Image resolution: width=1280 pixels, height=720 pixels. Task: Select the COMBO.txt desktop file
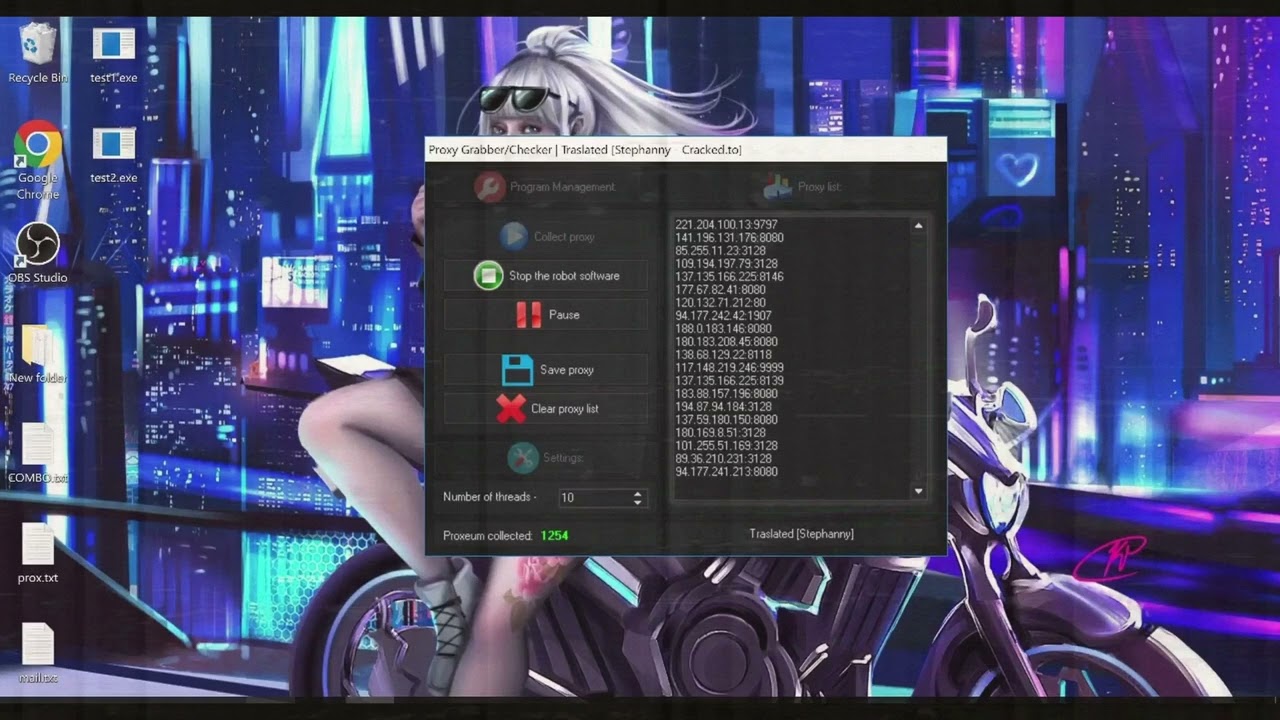[38, 453]
